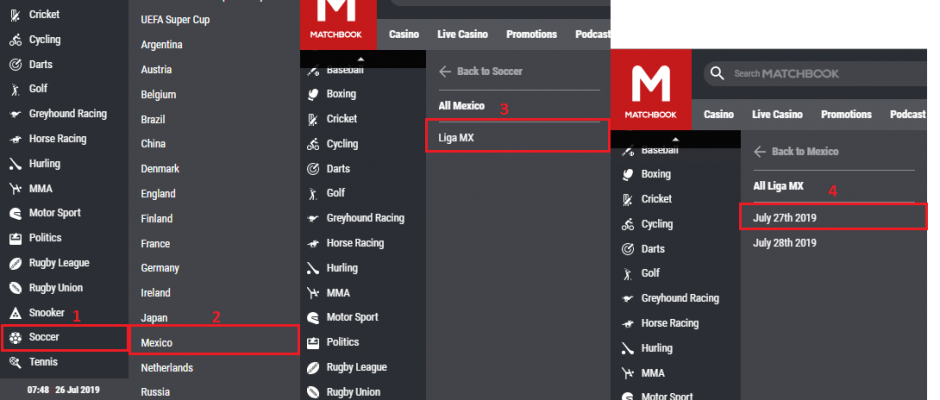Click the tennis racket icon beside Tennis

(x=16, y=362)
